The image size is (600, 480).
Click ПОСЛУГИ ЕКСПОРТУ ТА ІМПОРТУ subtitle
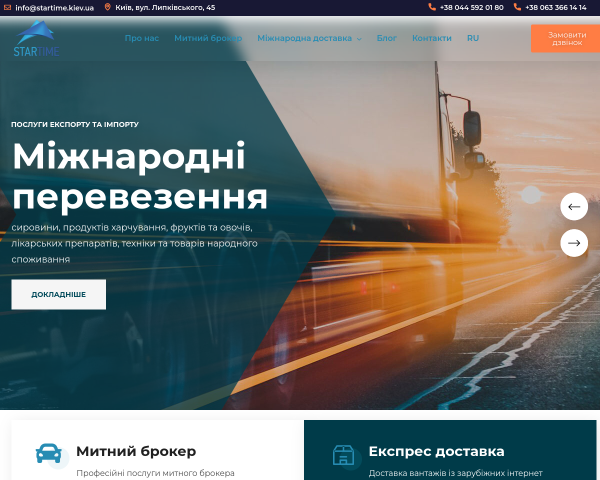coord(75,124)
